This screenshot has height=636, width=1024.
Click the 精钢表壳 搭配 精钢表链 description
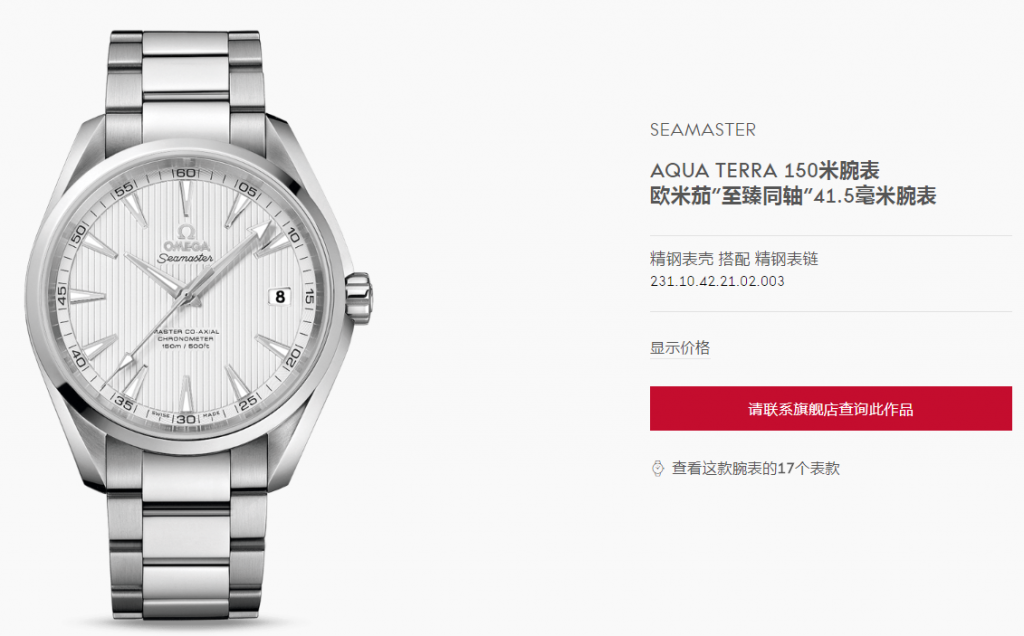(734, 259)
